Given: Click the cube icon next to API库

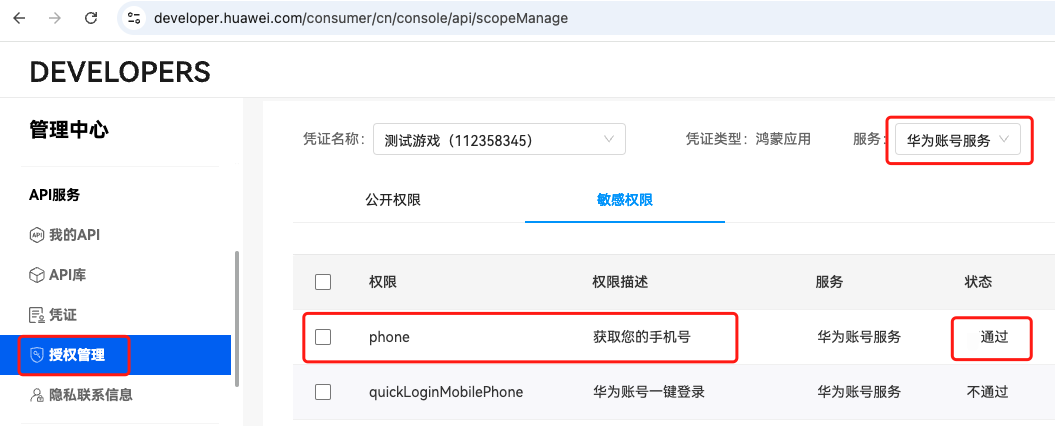Looking at the screenshot, I should pyautogui.click(x=36, y=275).
